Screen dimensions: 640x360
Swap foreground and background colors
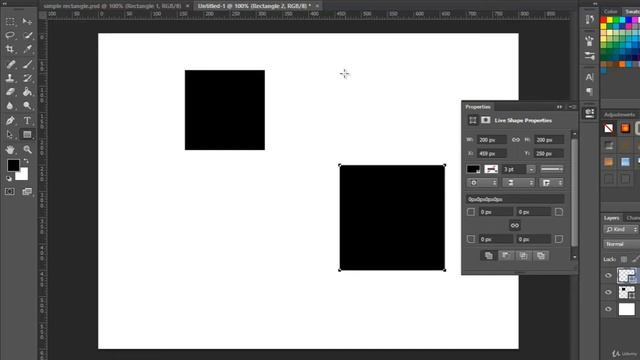pyautogui.click(x=26, y=161)
